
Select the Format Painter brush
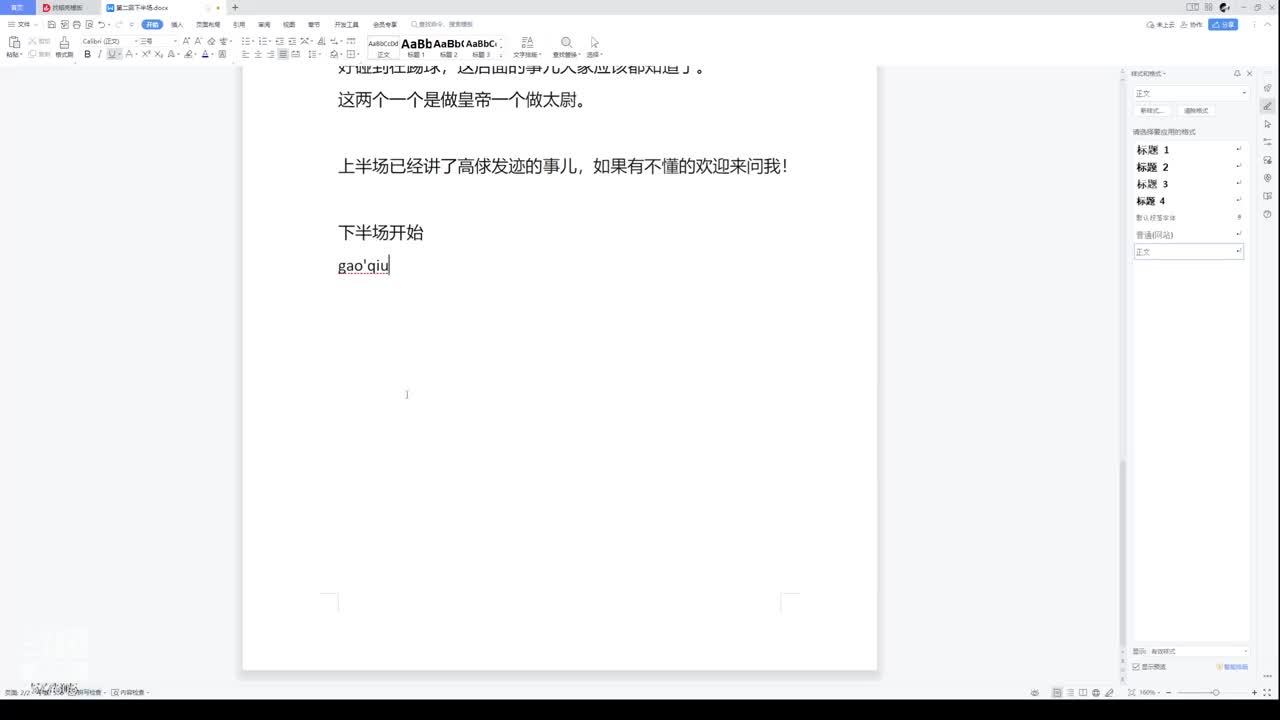(64, 43)
